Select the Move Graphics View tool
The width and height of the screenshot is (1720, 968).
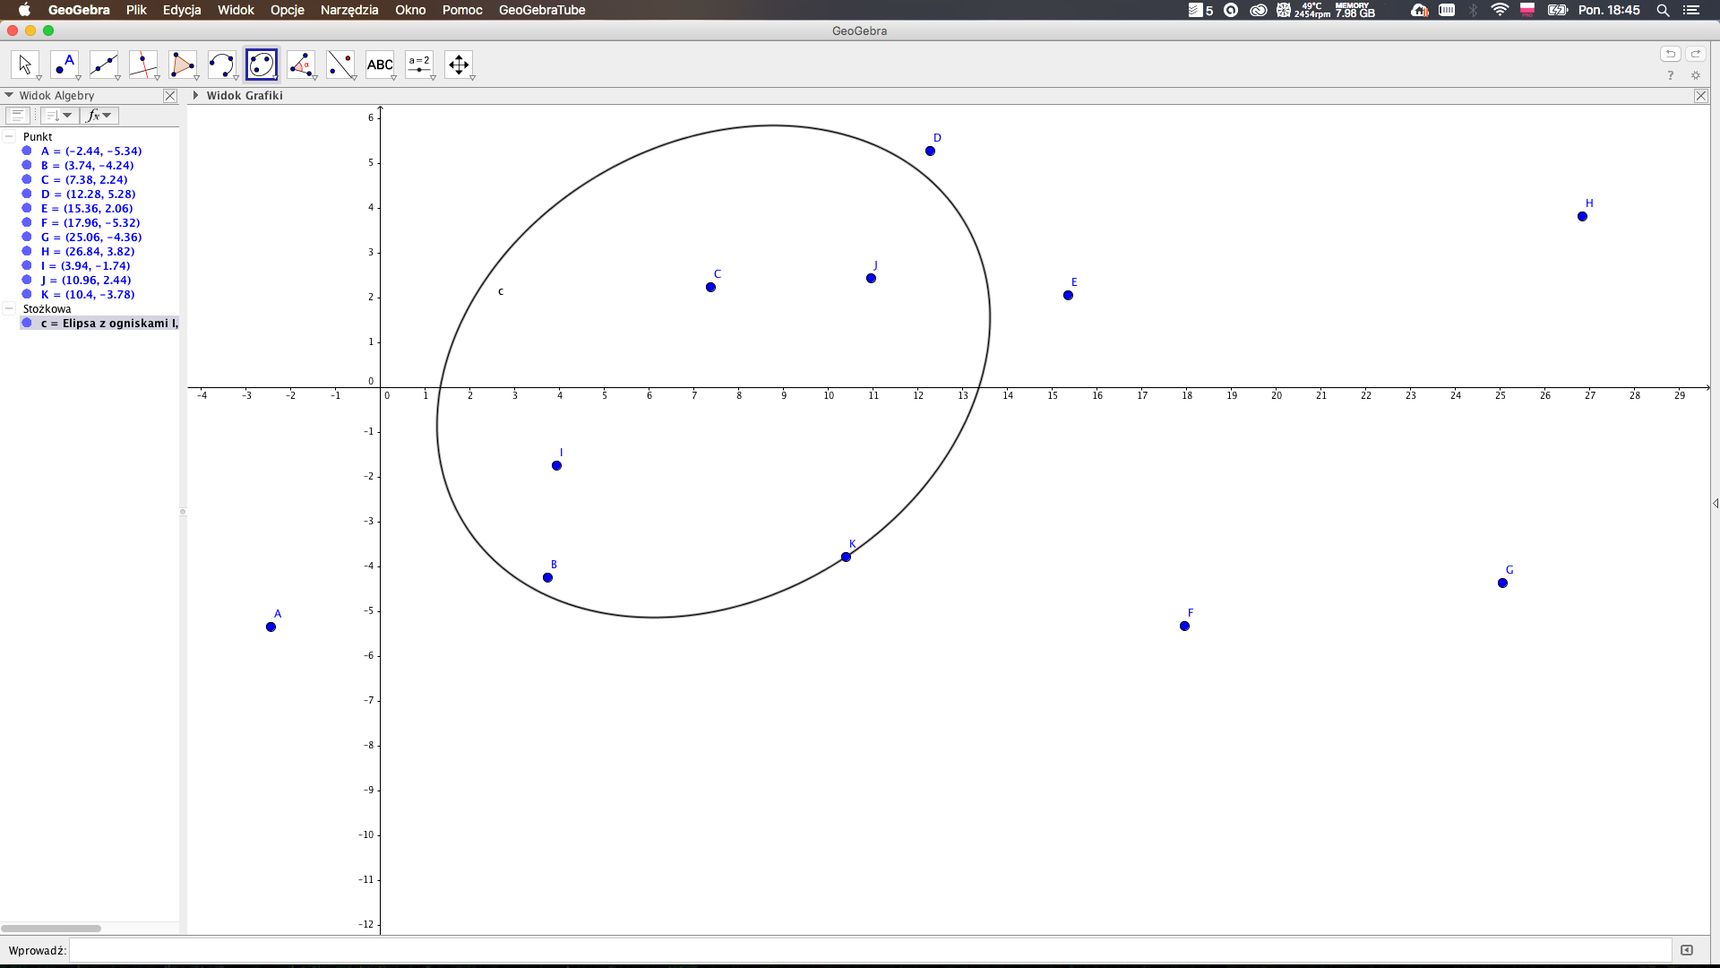pyautogui.click(x=459, y=65)
